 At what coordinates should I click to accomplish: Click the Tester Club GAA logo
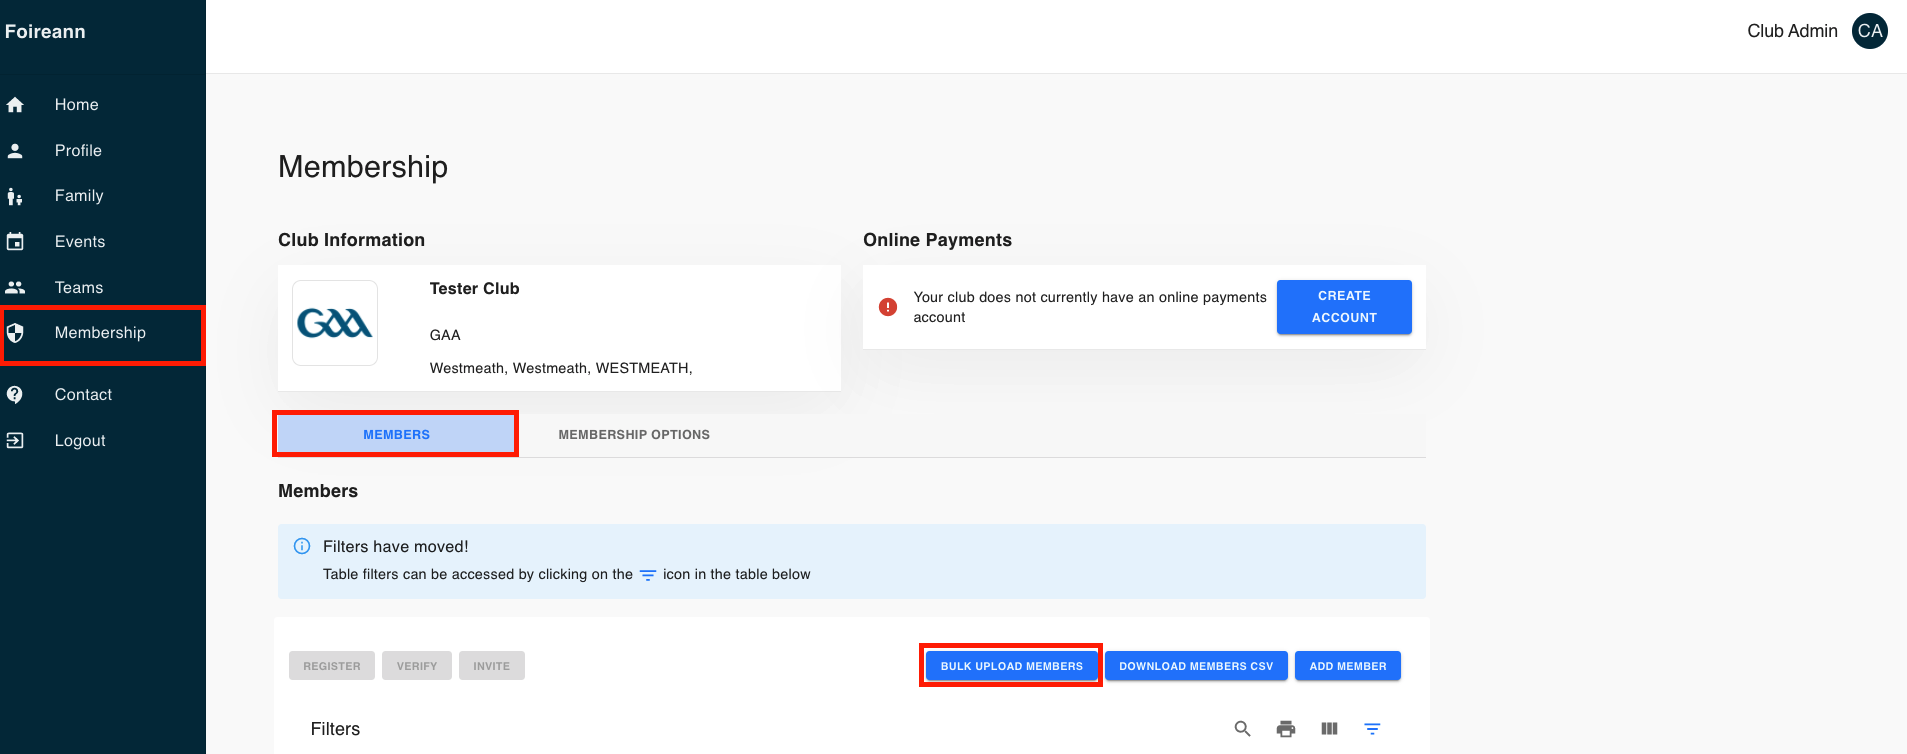(x=335, y=323)
